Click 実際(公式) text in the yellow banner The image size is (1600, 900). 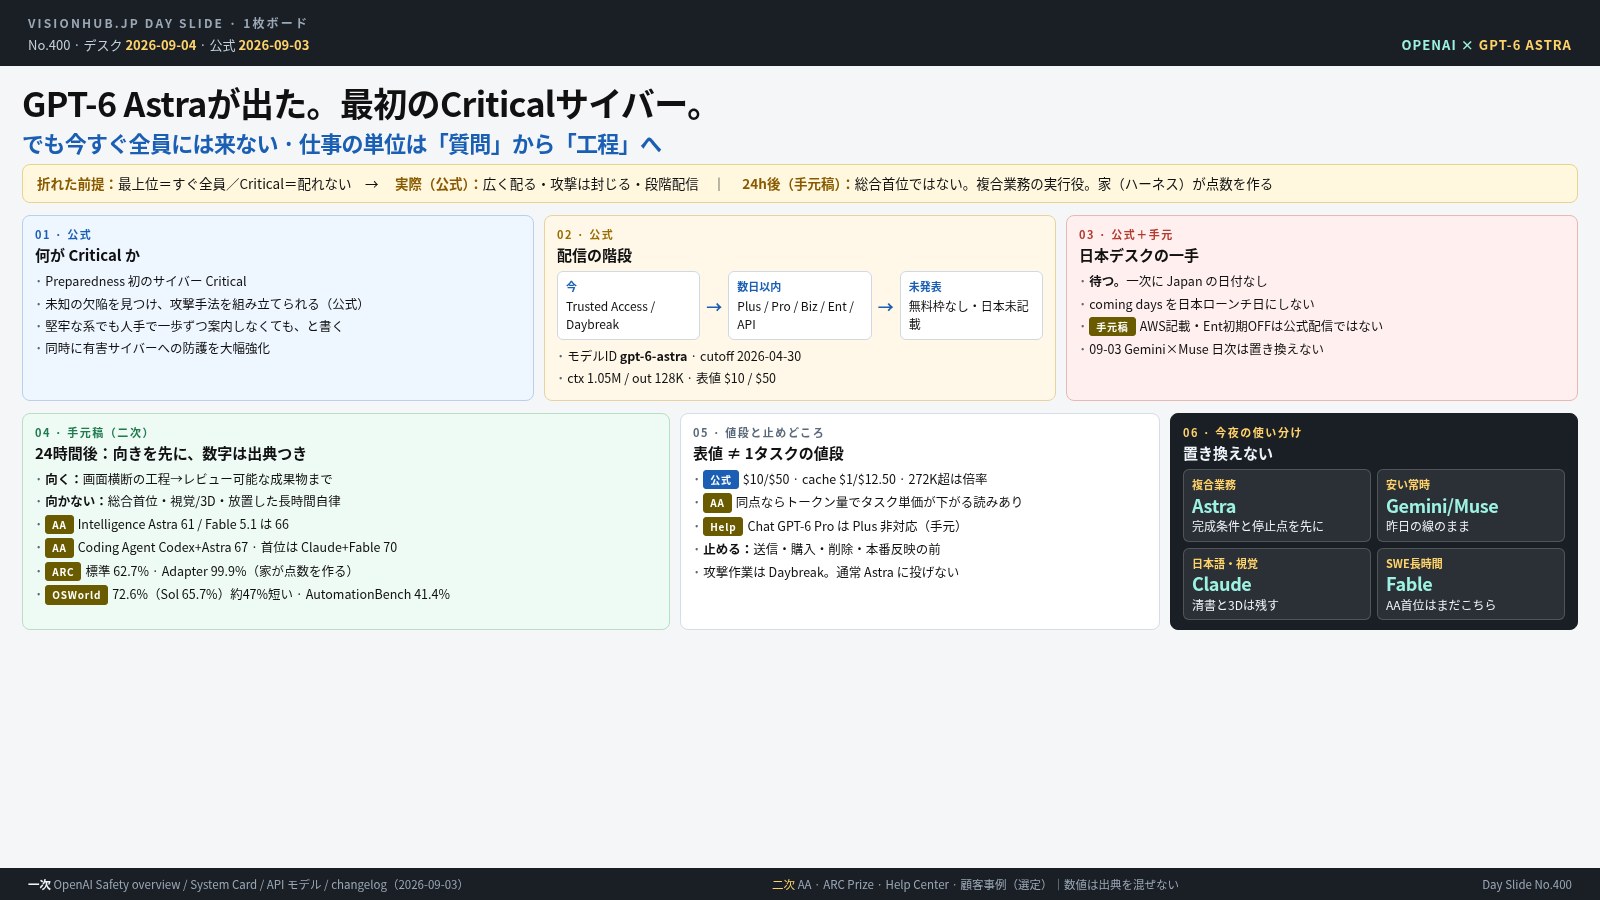tap(435, 184)
